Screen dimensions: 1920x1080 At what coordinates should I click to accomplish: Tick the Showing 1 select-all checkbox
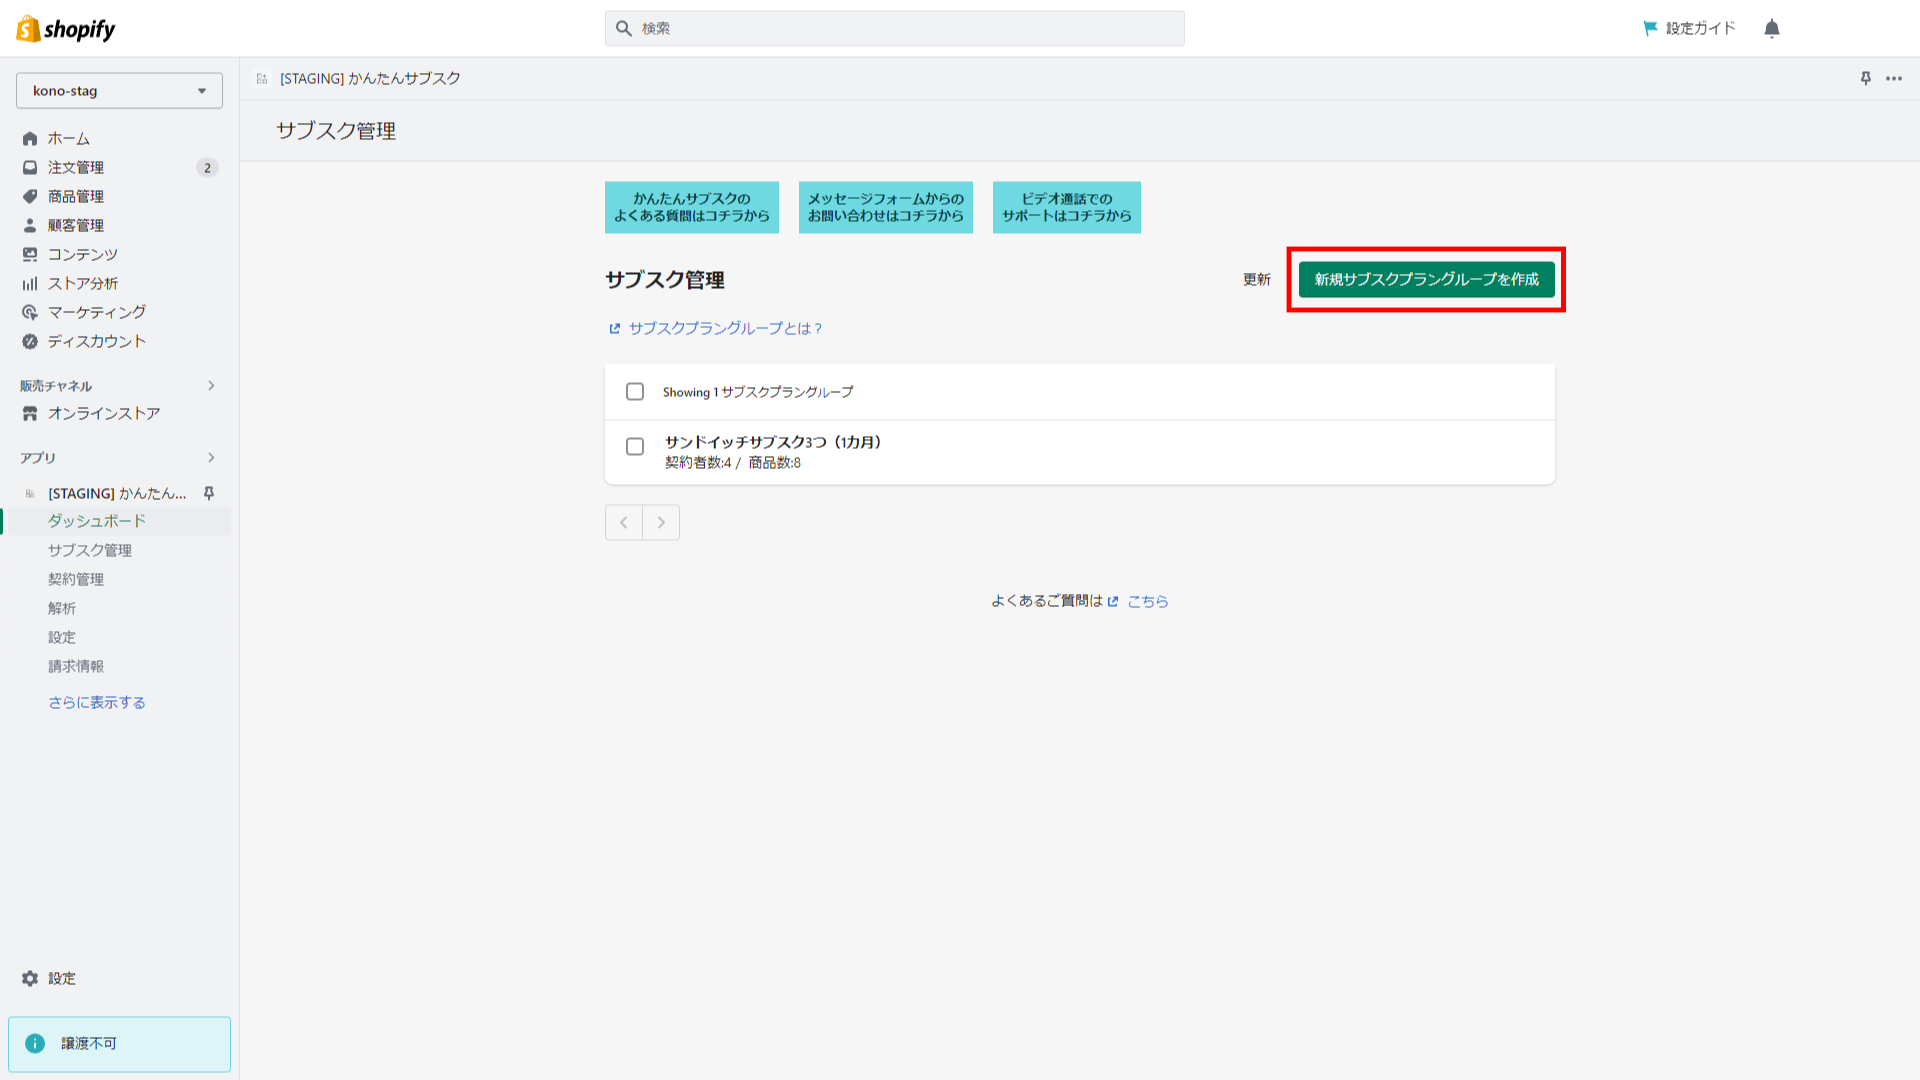[635, 392]
